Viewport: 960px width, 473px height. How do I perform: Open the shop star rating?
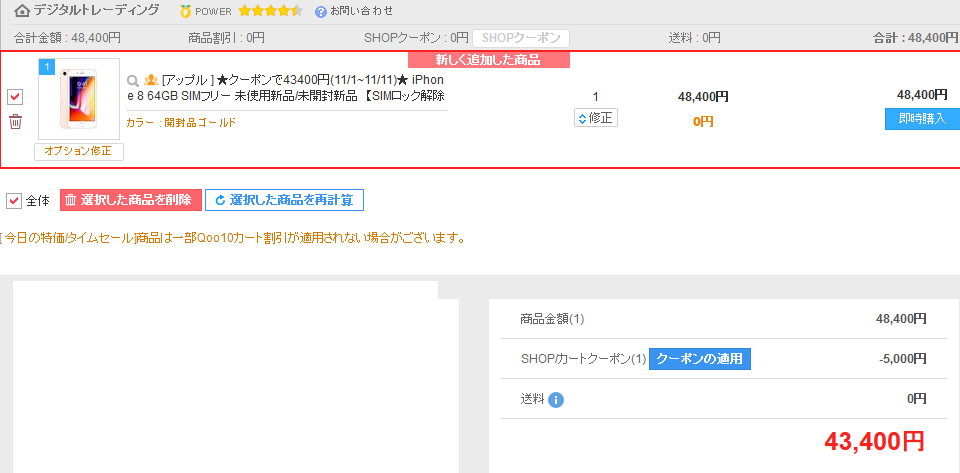[270, 11]
